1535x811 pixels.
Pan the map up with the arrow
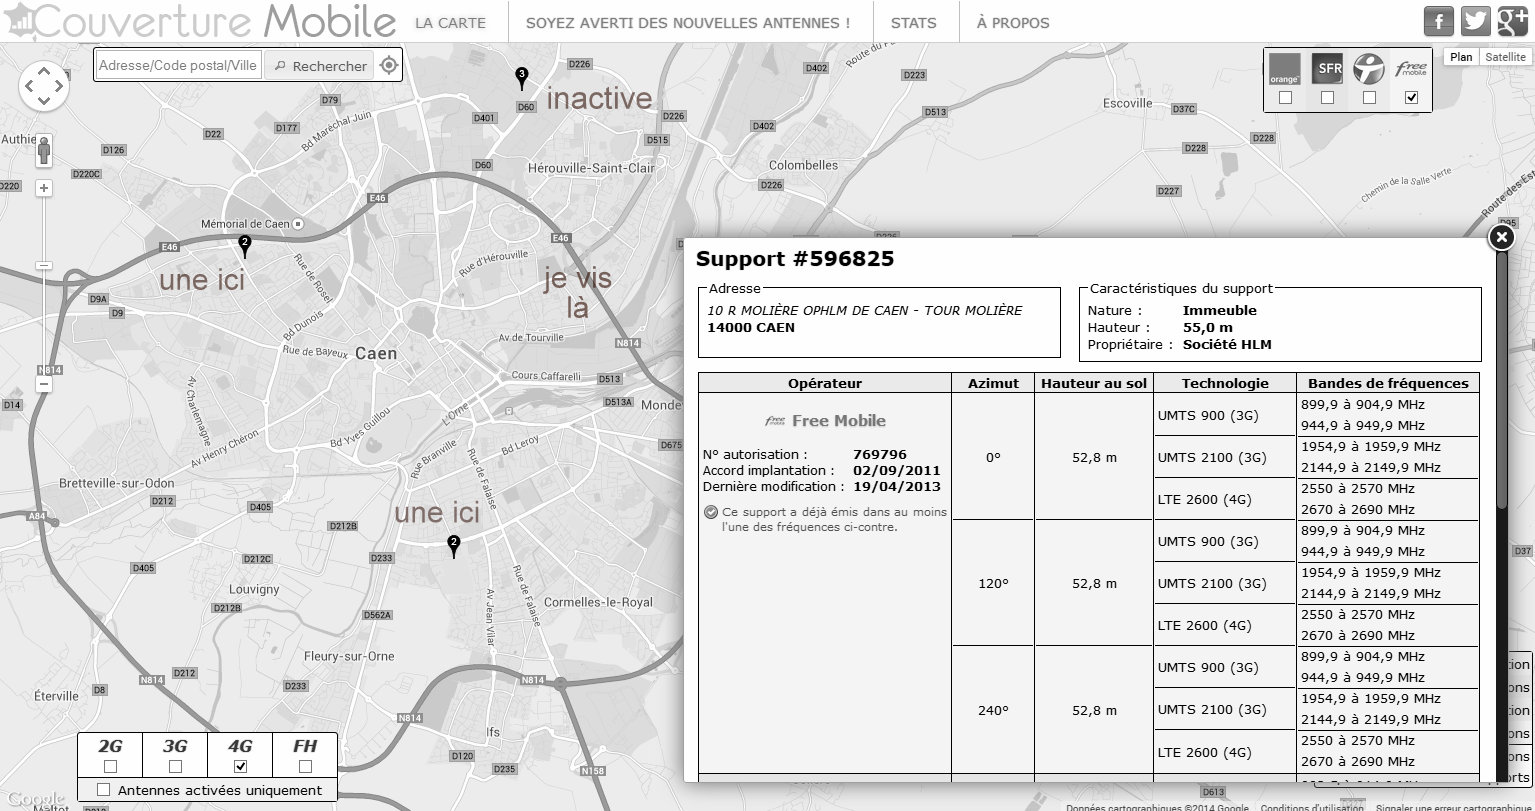43,70
